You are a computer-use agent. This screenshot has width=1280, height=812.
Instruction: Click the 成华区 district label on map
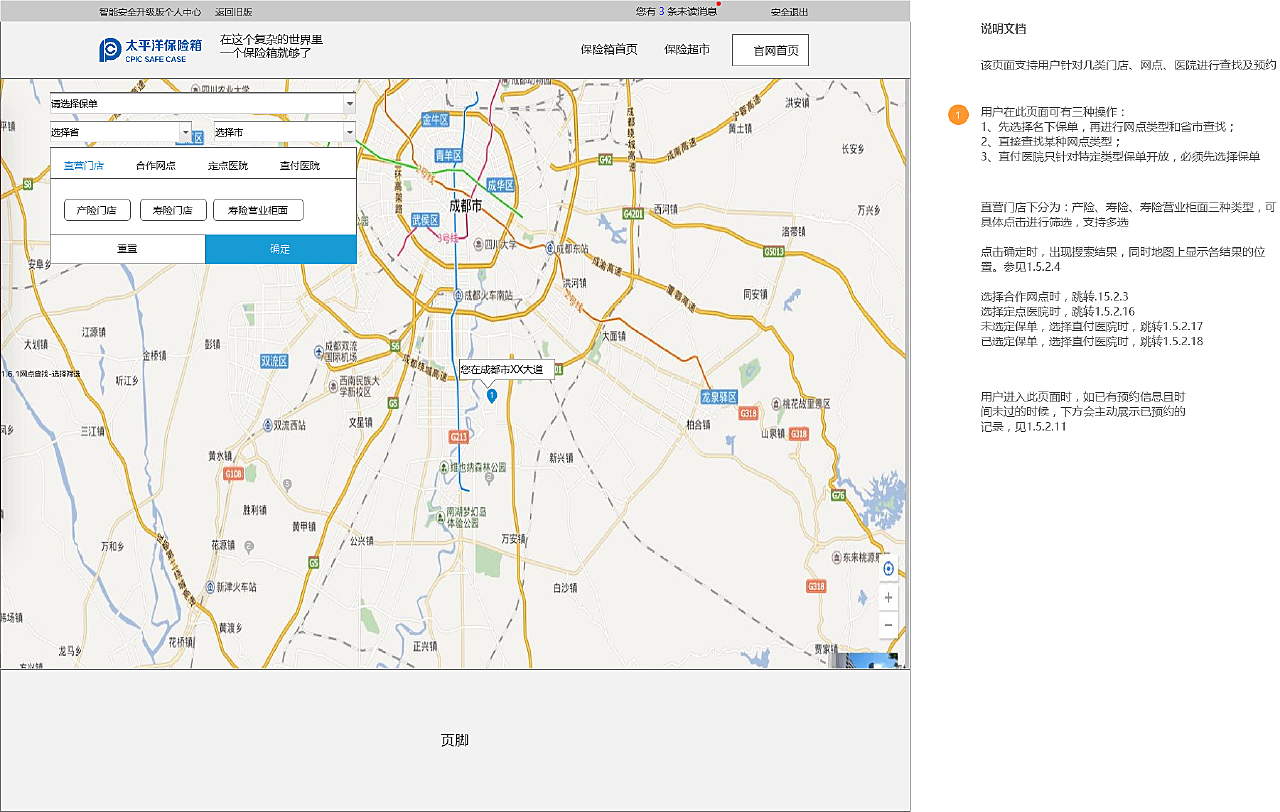click(500, 186)
